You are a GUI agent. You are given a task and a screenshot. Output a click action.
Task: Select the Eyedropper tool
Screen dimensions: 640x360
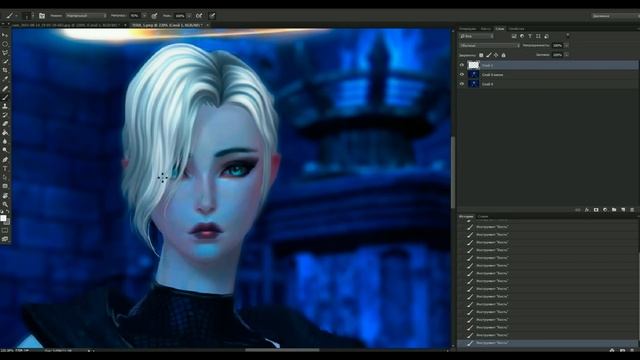tap(5, 79)
